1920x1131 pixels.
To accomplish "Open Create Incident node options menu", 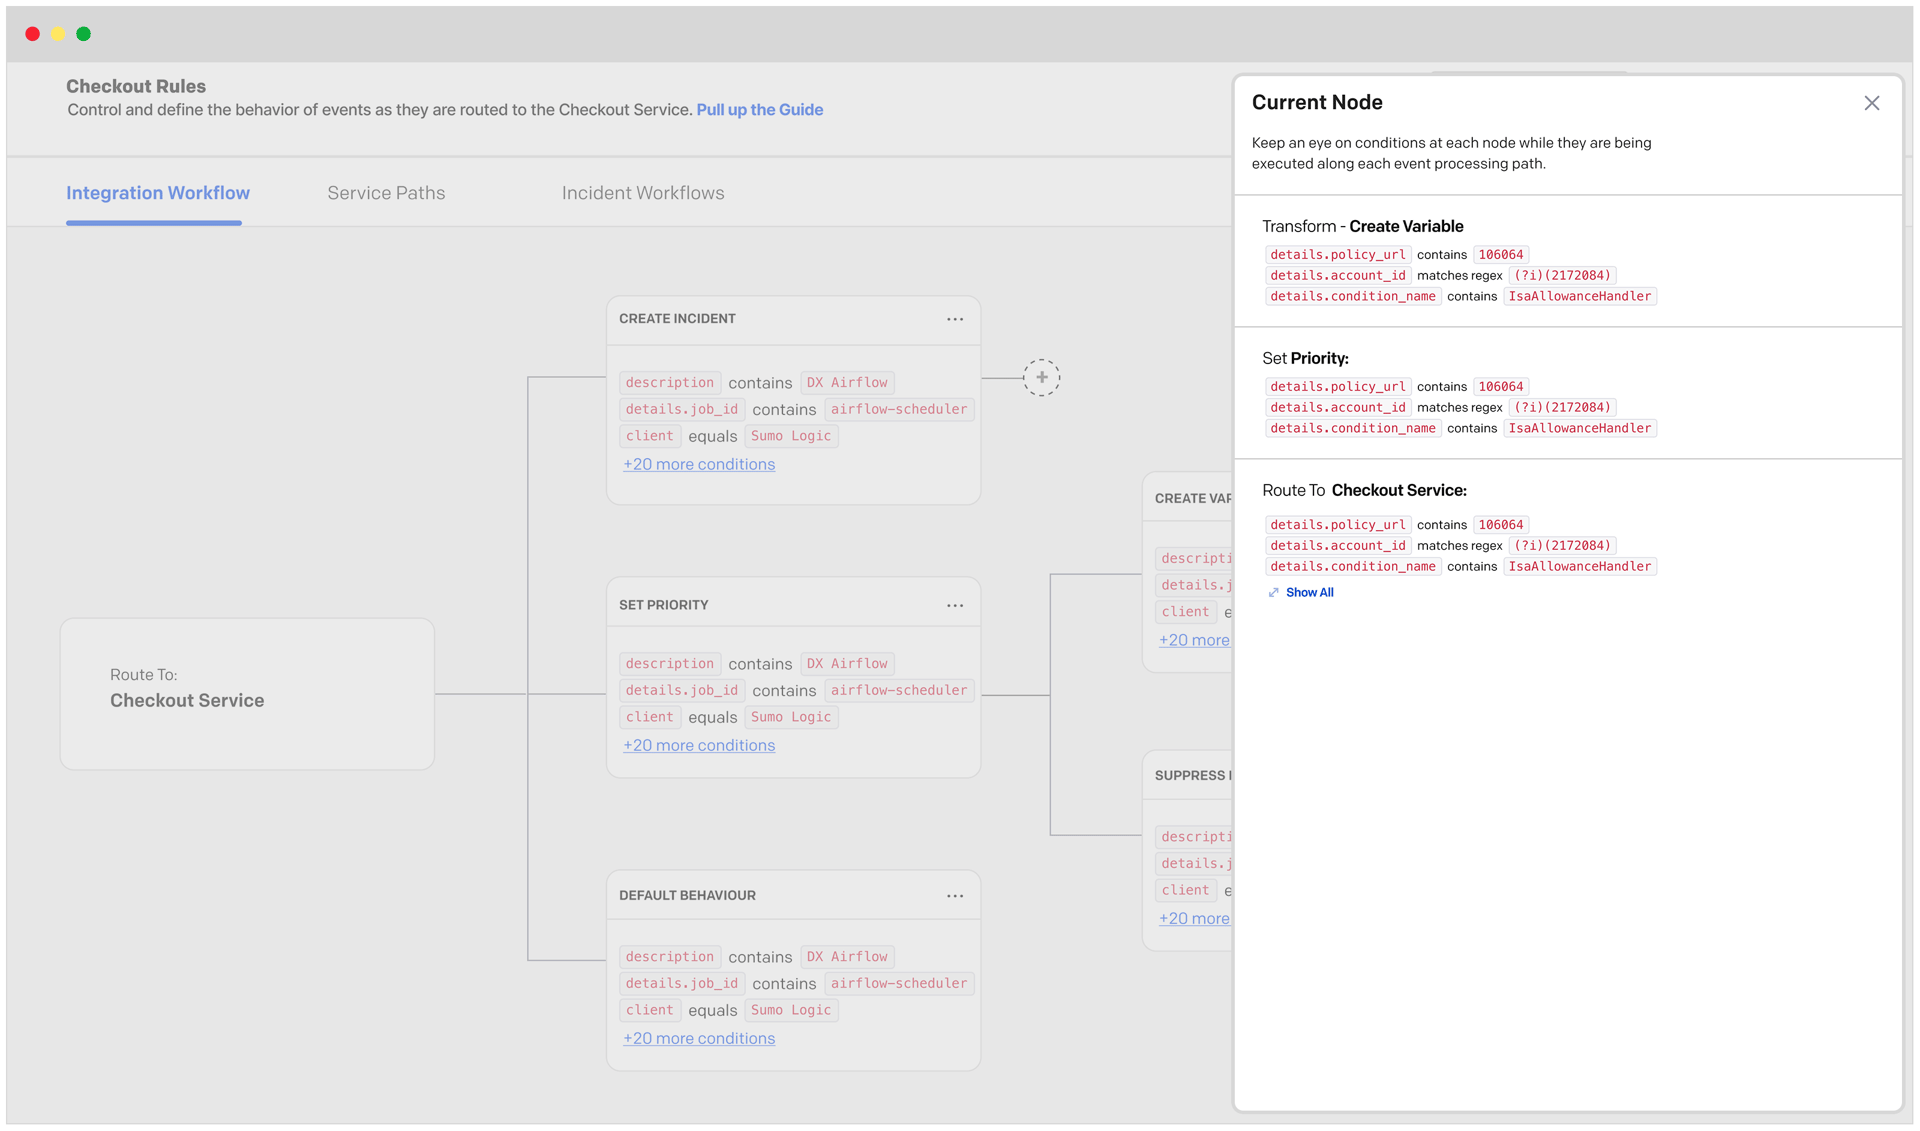I will click(955, 319).
